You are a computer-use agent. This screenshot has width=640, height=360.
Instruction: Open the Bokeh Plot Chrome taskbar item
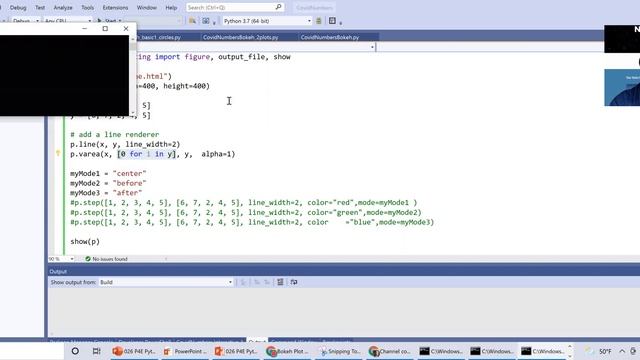(287, 351)
